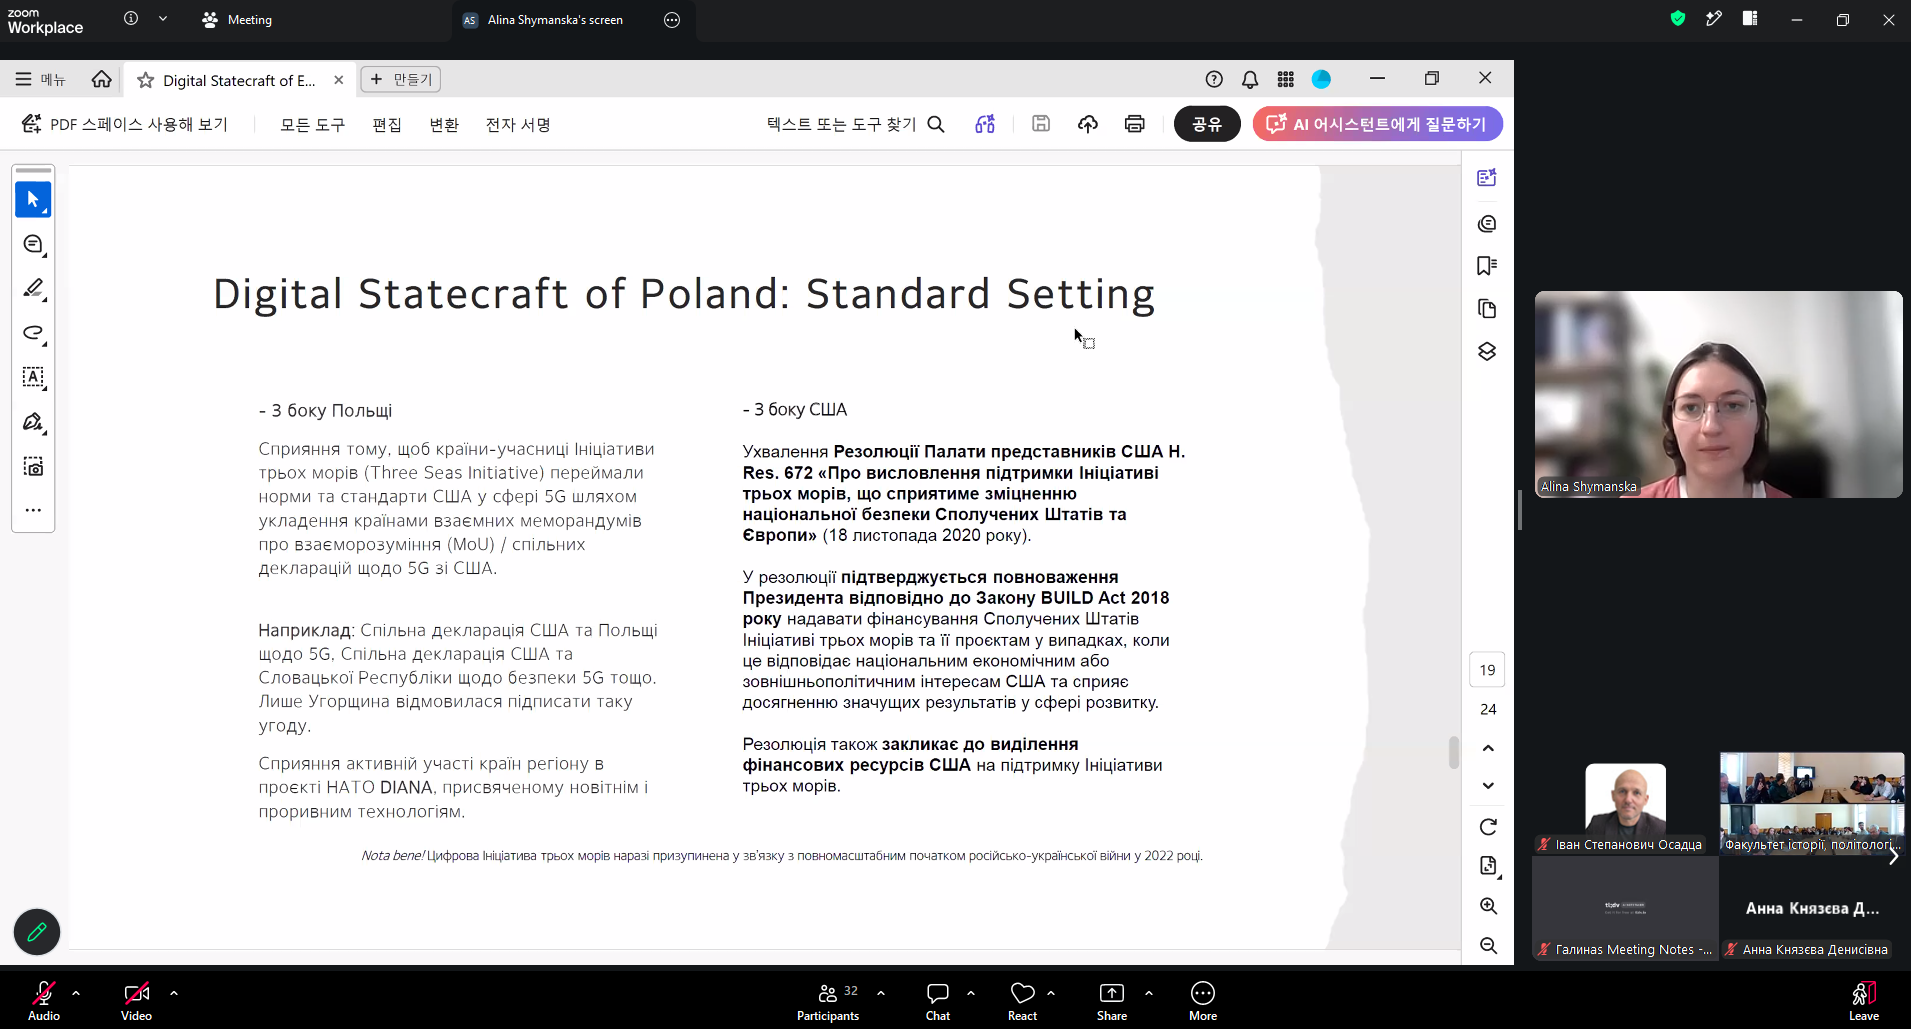Select the arrow selection tool in the PDF toolbar
1911x1029 pixels.
tap(33, 199)
